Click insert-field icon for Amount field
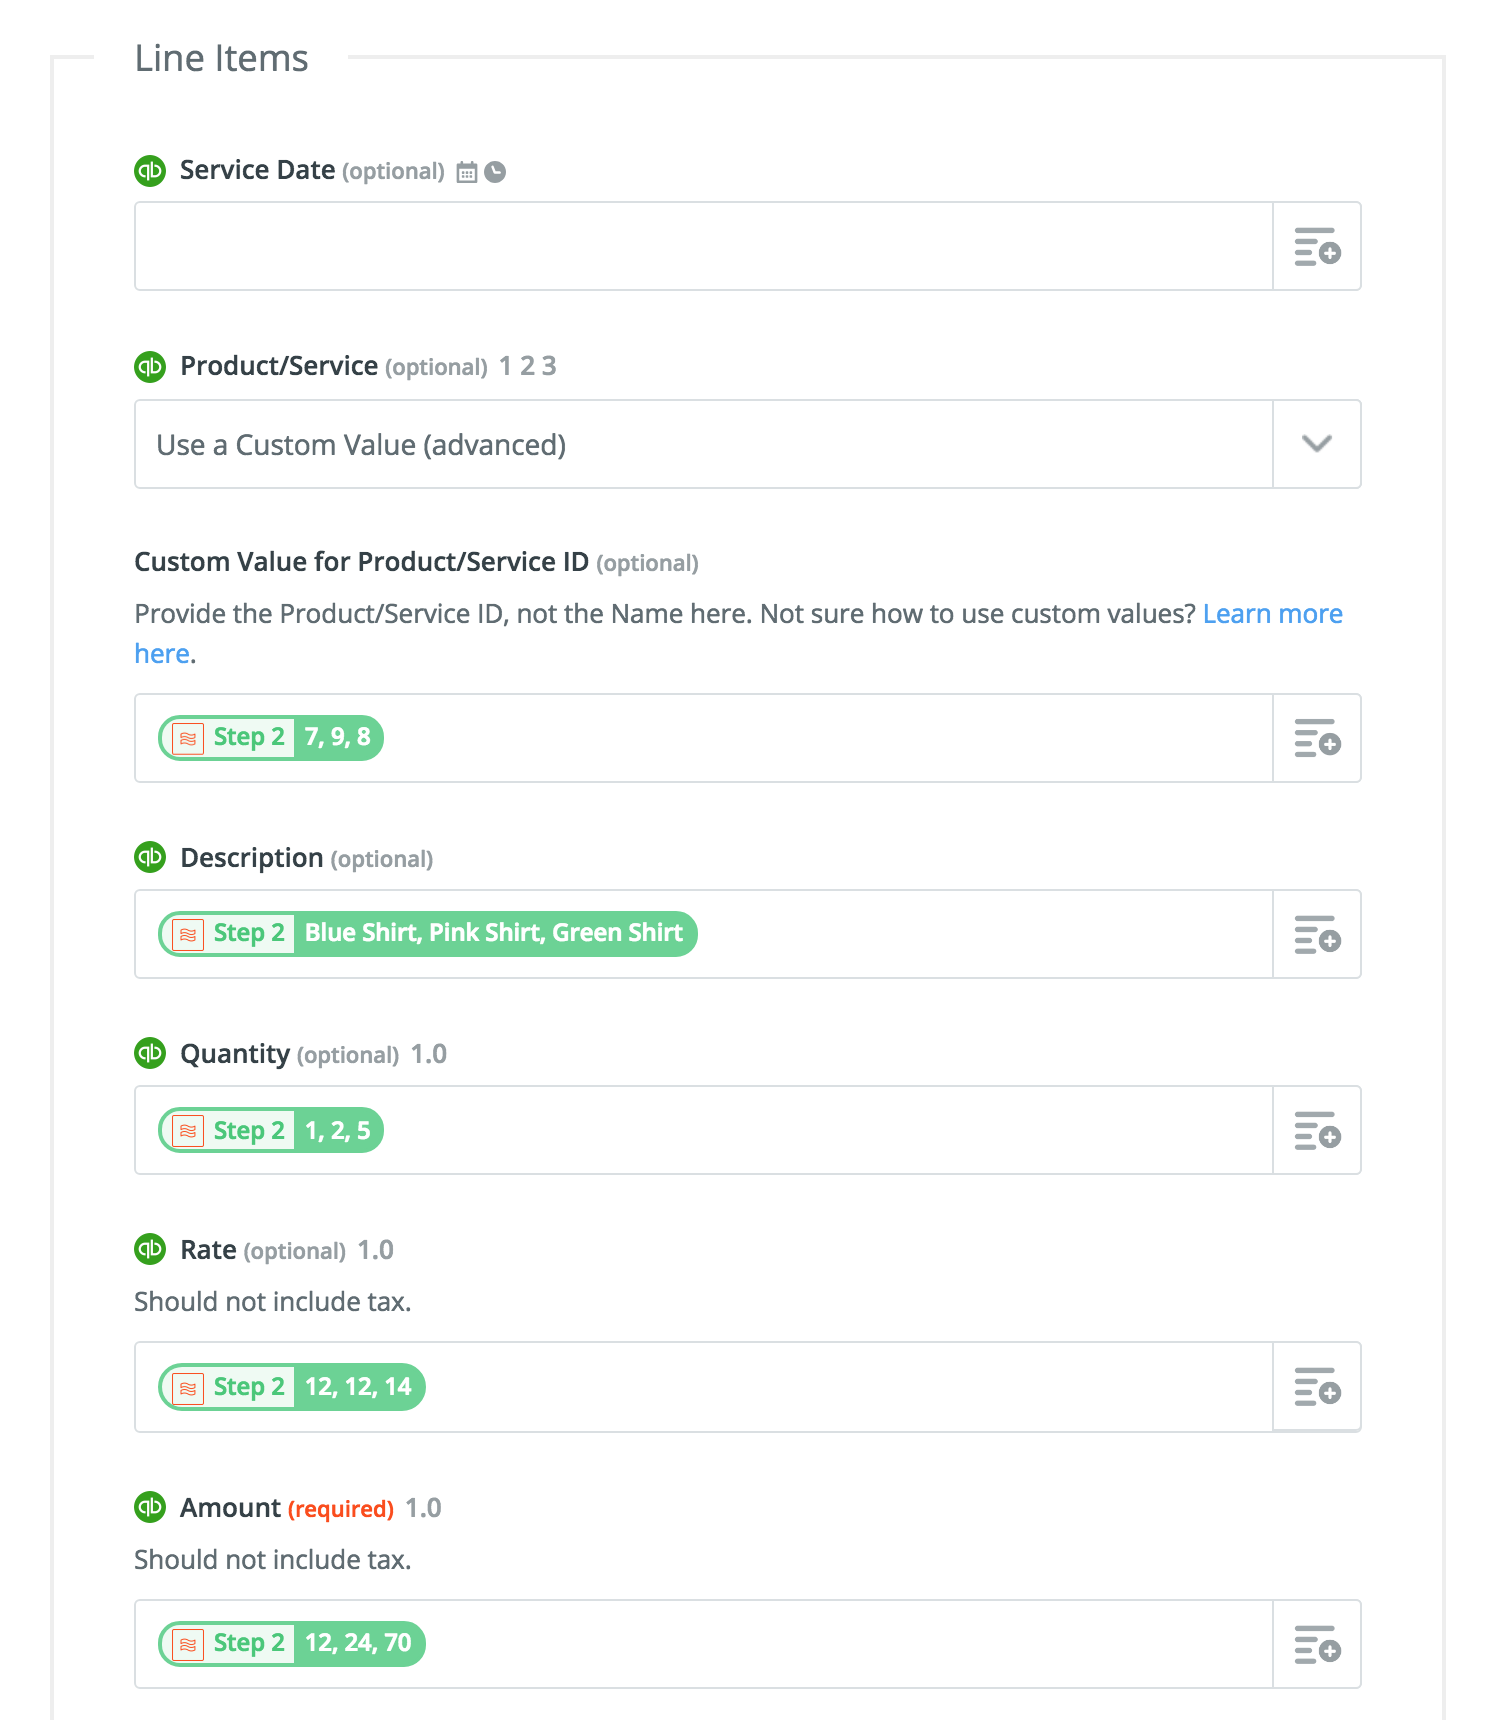The width and height of the screenshot is (1492, 1720). pyautogui.click(x=1316, y=1644)
